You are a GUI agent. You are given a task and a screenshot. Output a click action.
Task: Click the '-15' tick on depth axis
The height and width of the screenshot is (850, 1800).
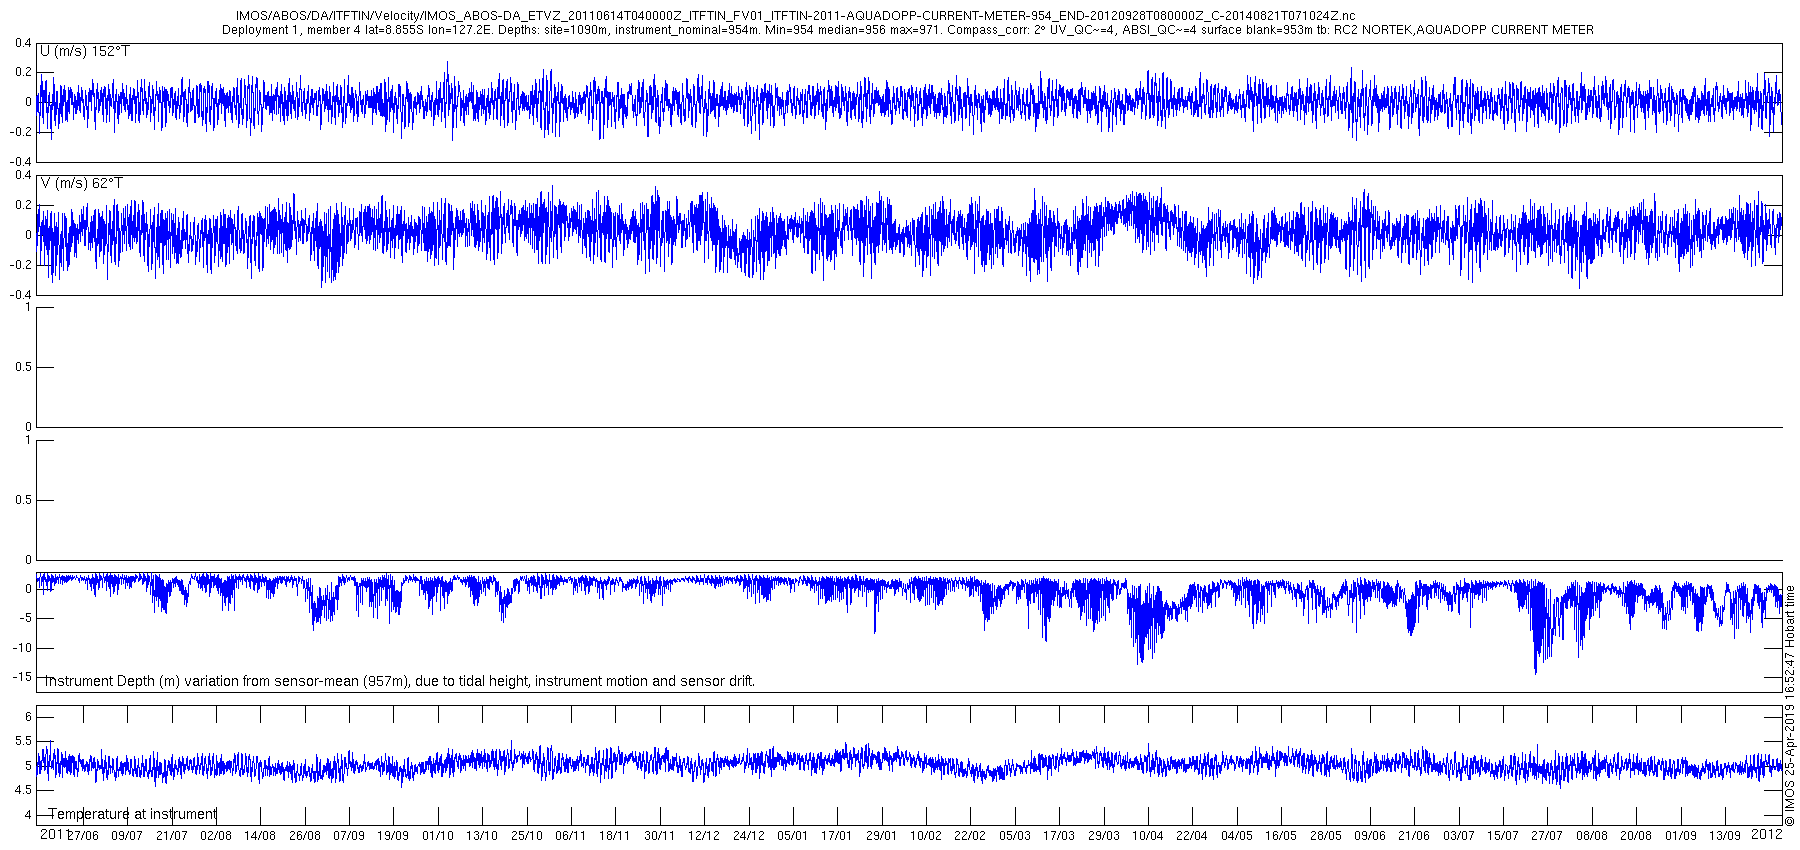tap(24, 677)
